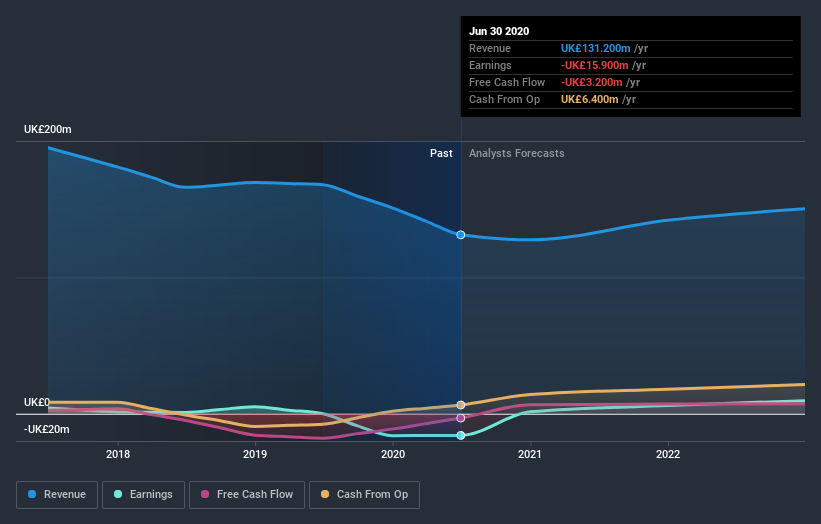
Task: Click the 2019 x-axis label
Action: click(x=255, y=454)
